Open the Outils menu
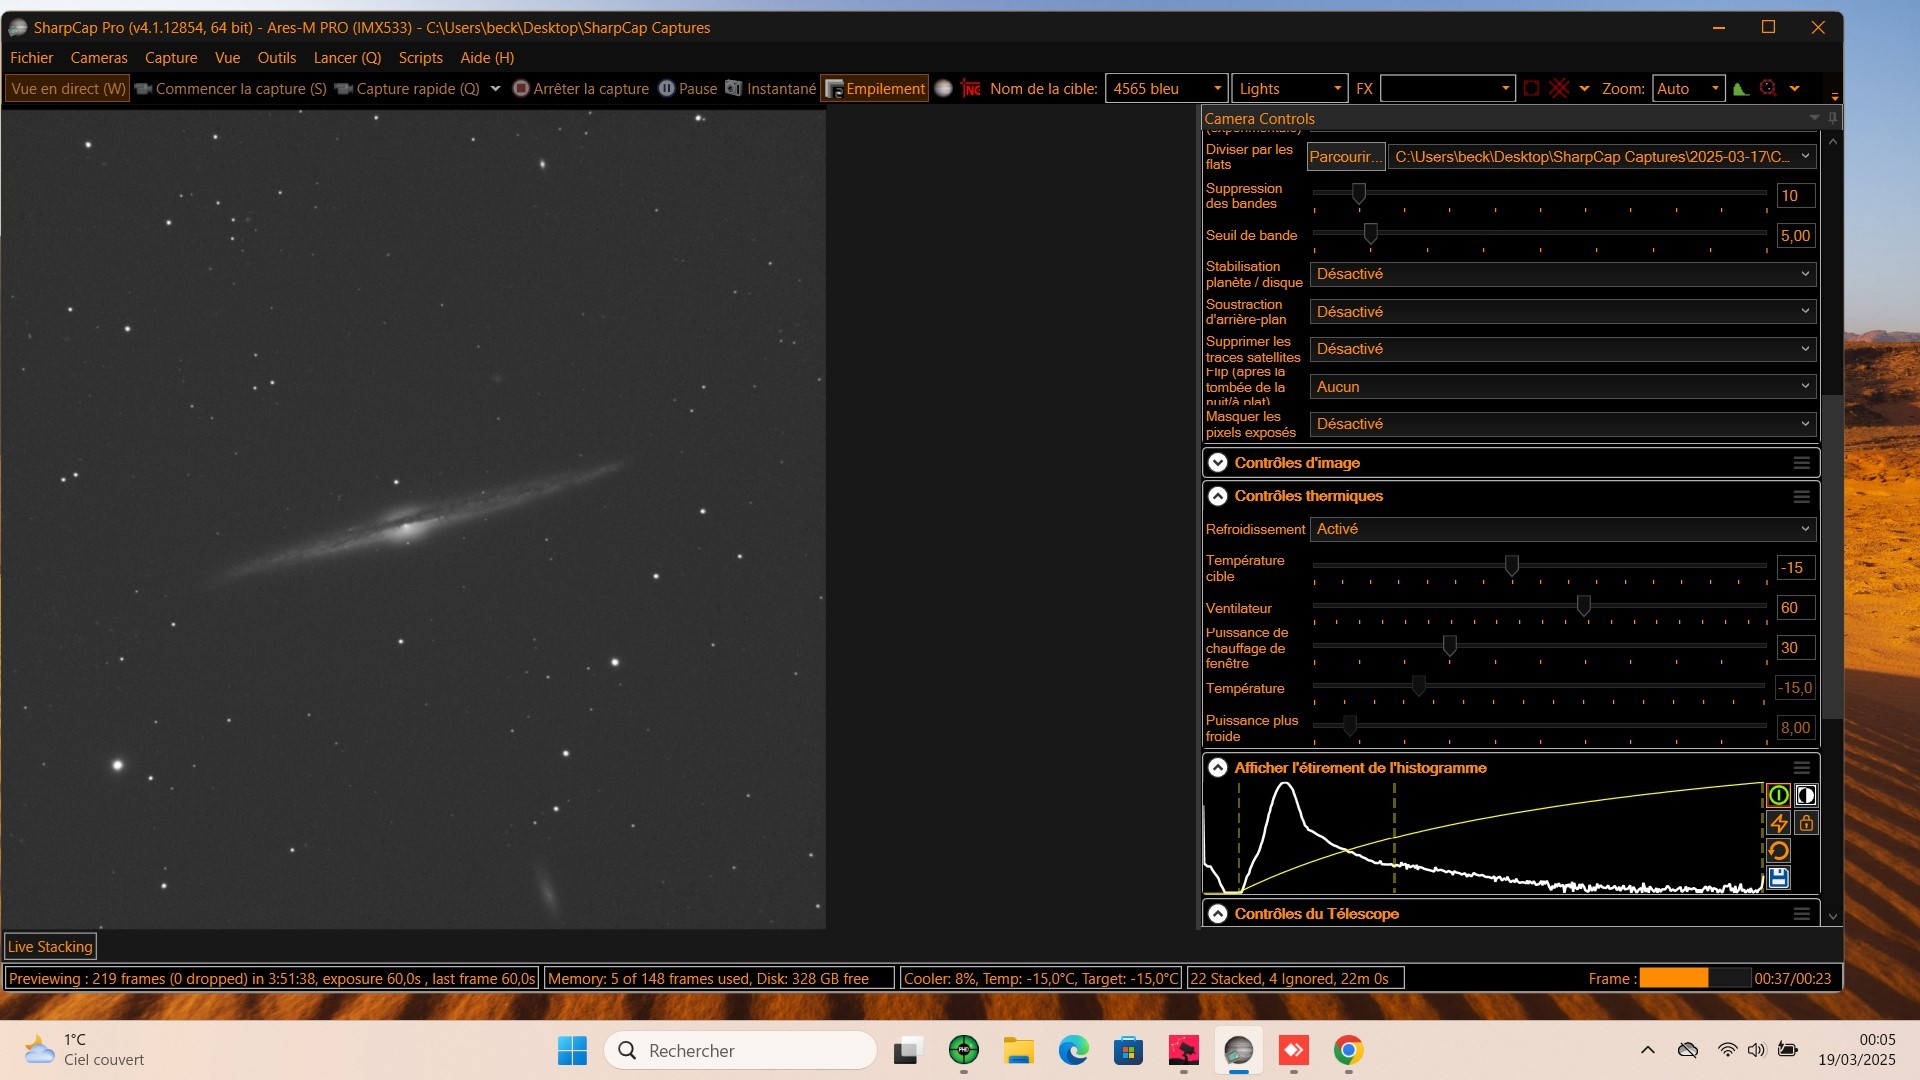The image size is (1920, 1080). pyautogui.click(x=277, y=57)
